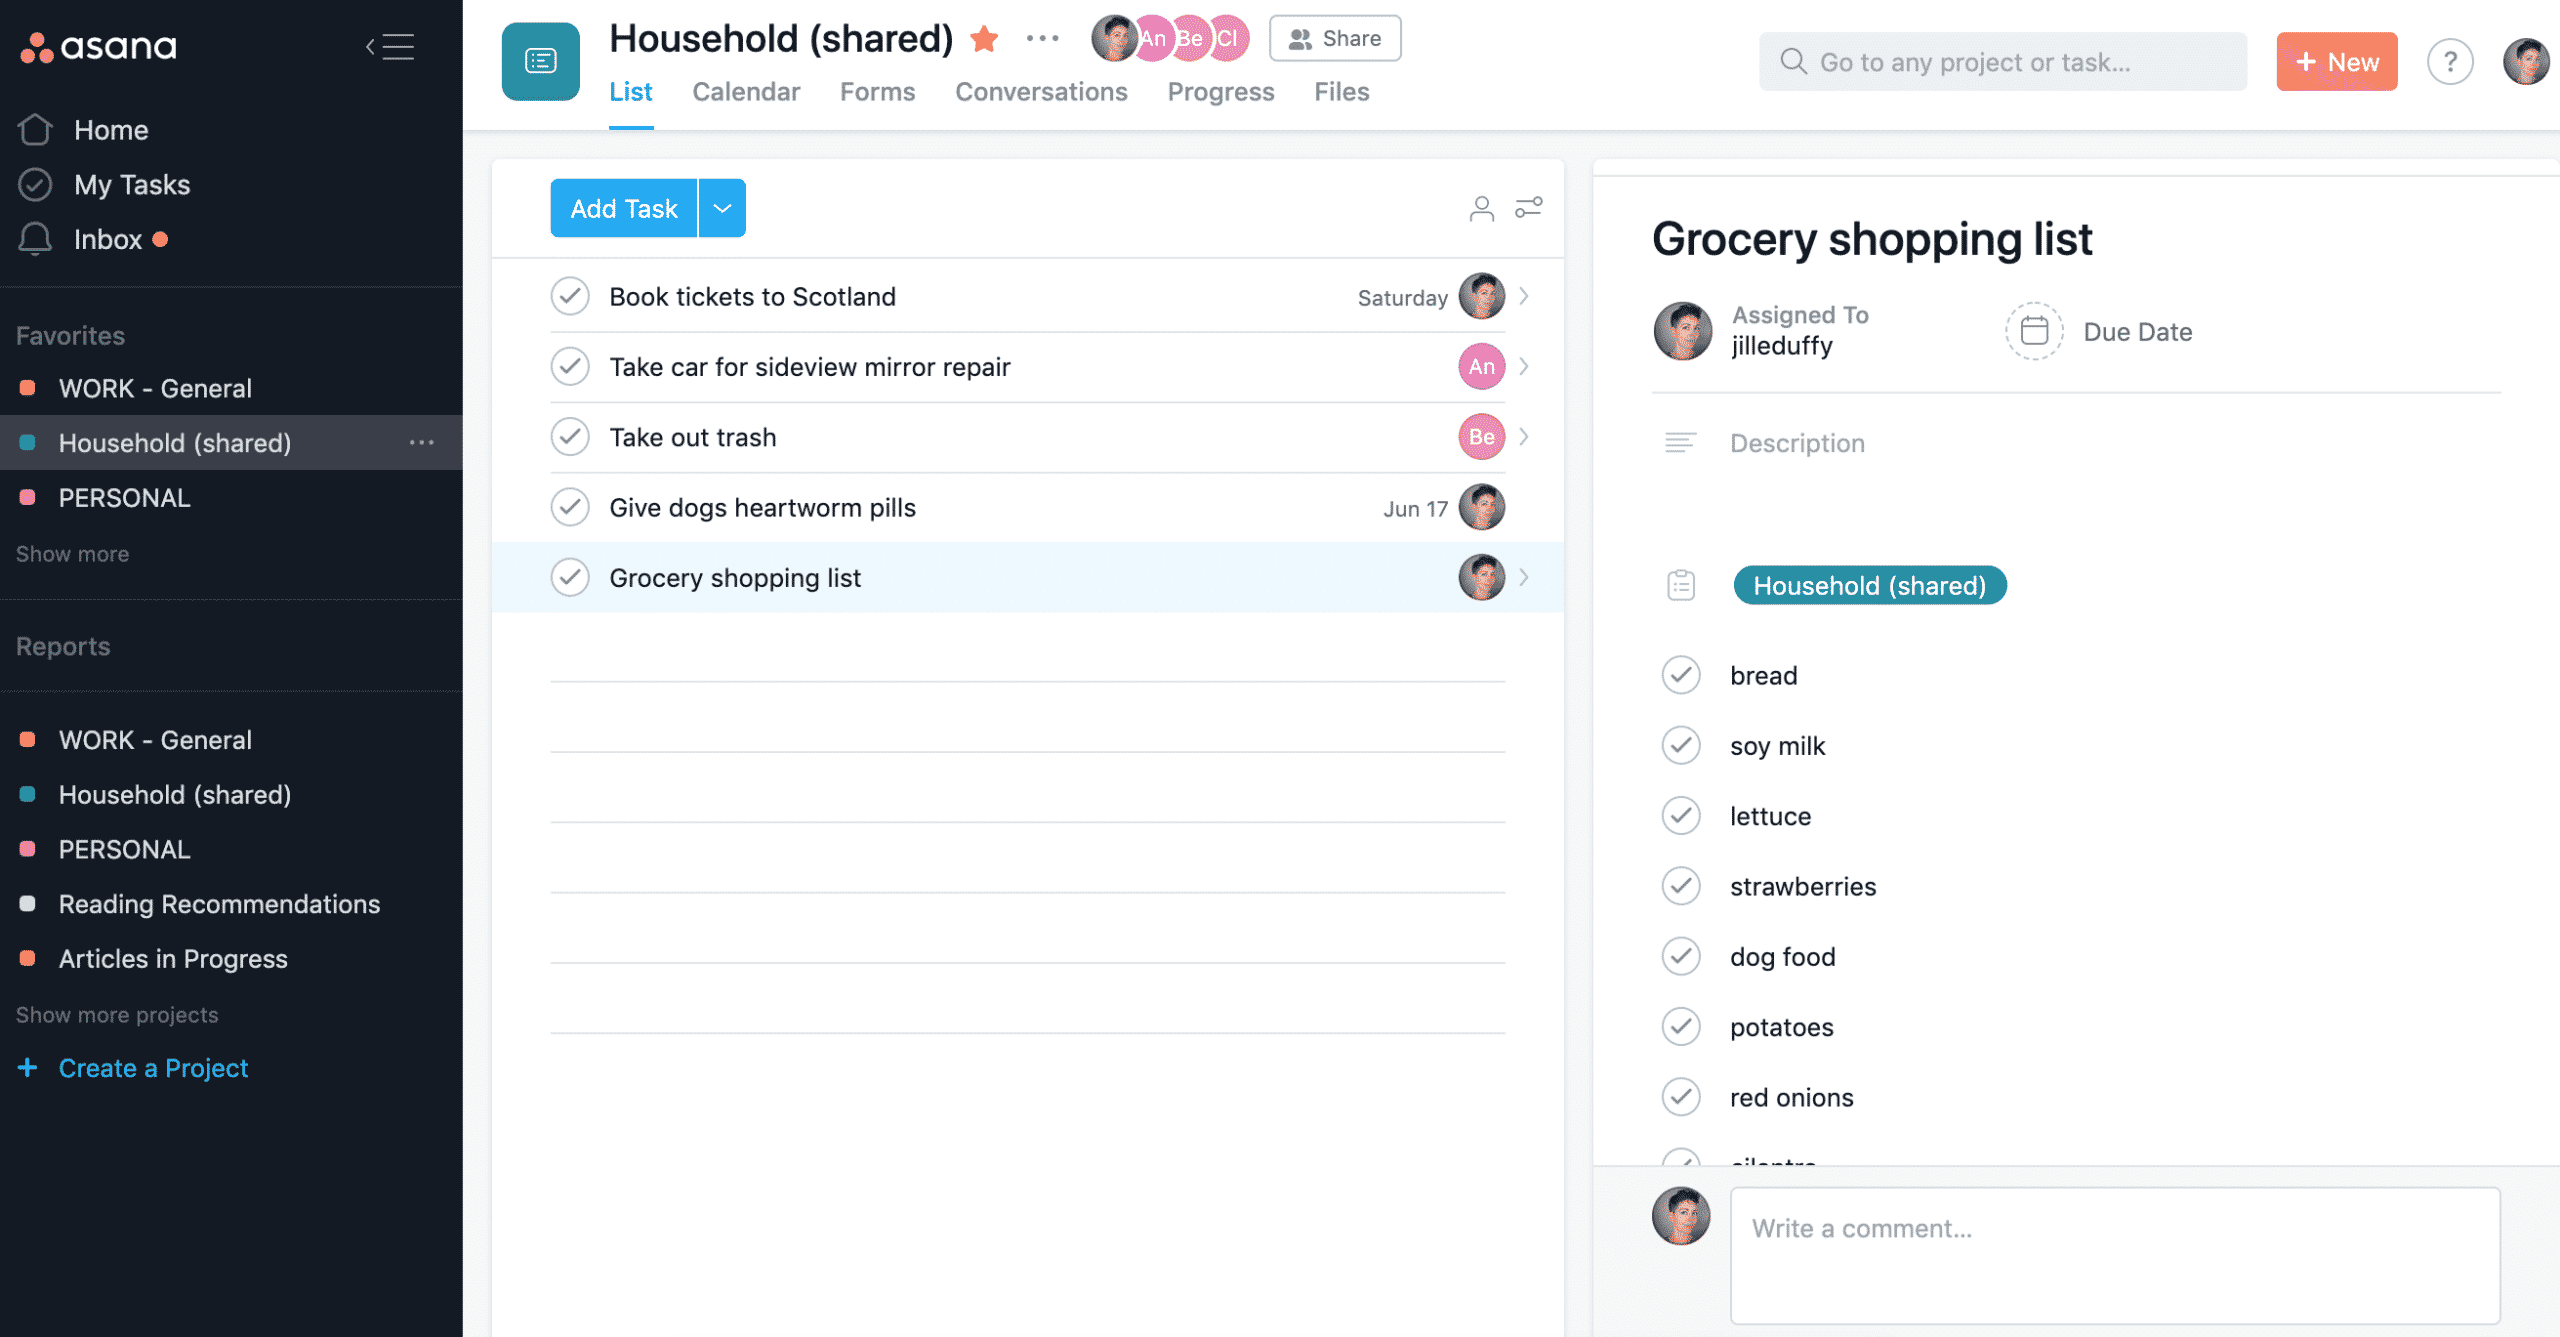Expand details arrow for Book tickets to Scotland
Screen dimensions: 2560x1337
1524,297
